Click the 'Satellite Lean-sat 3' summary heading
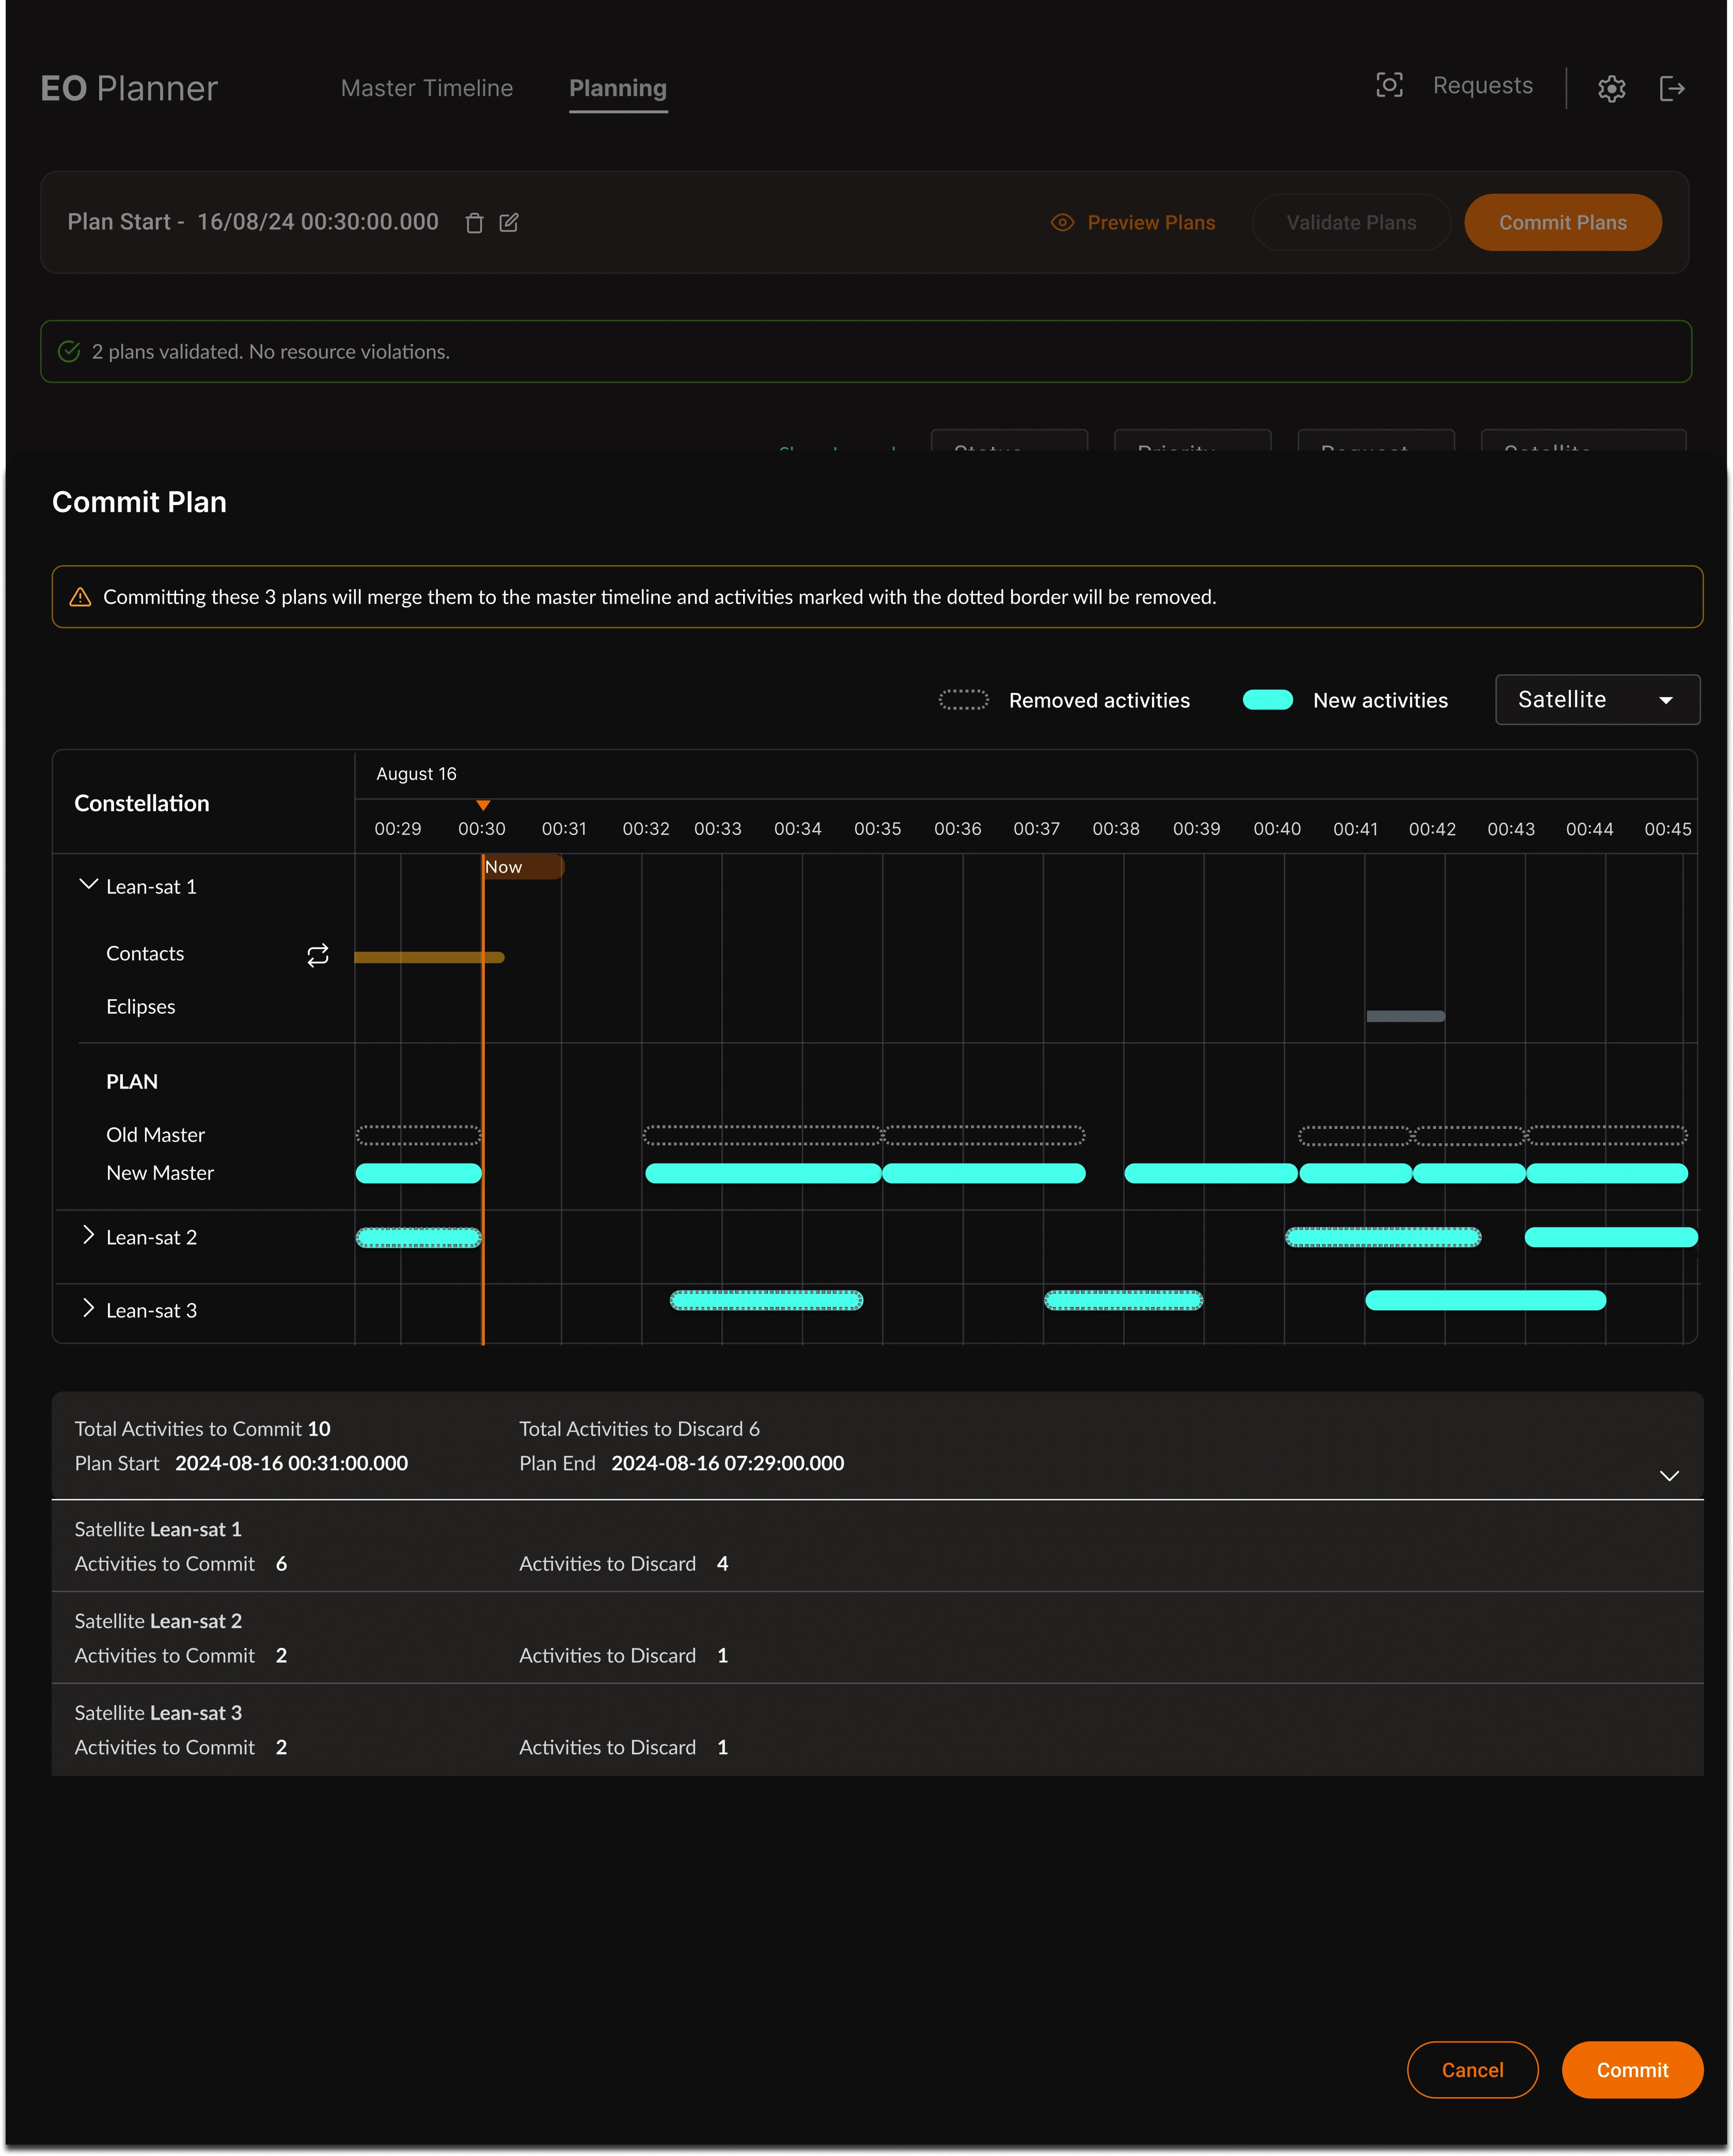Viewport: 1733px width, 2156px height. click(x=158, y=1713)
